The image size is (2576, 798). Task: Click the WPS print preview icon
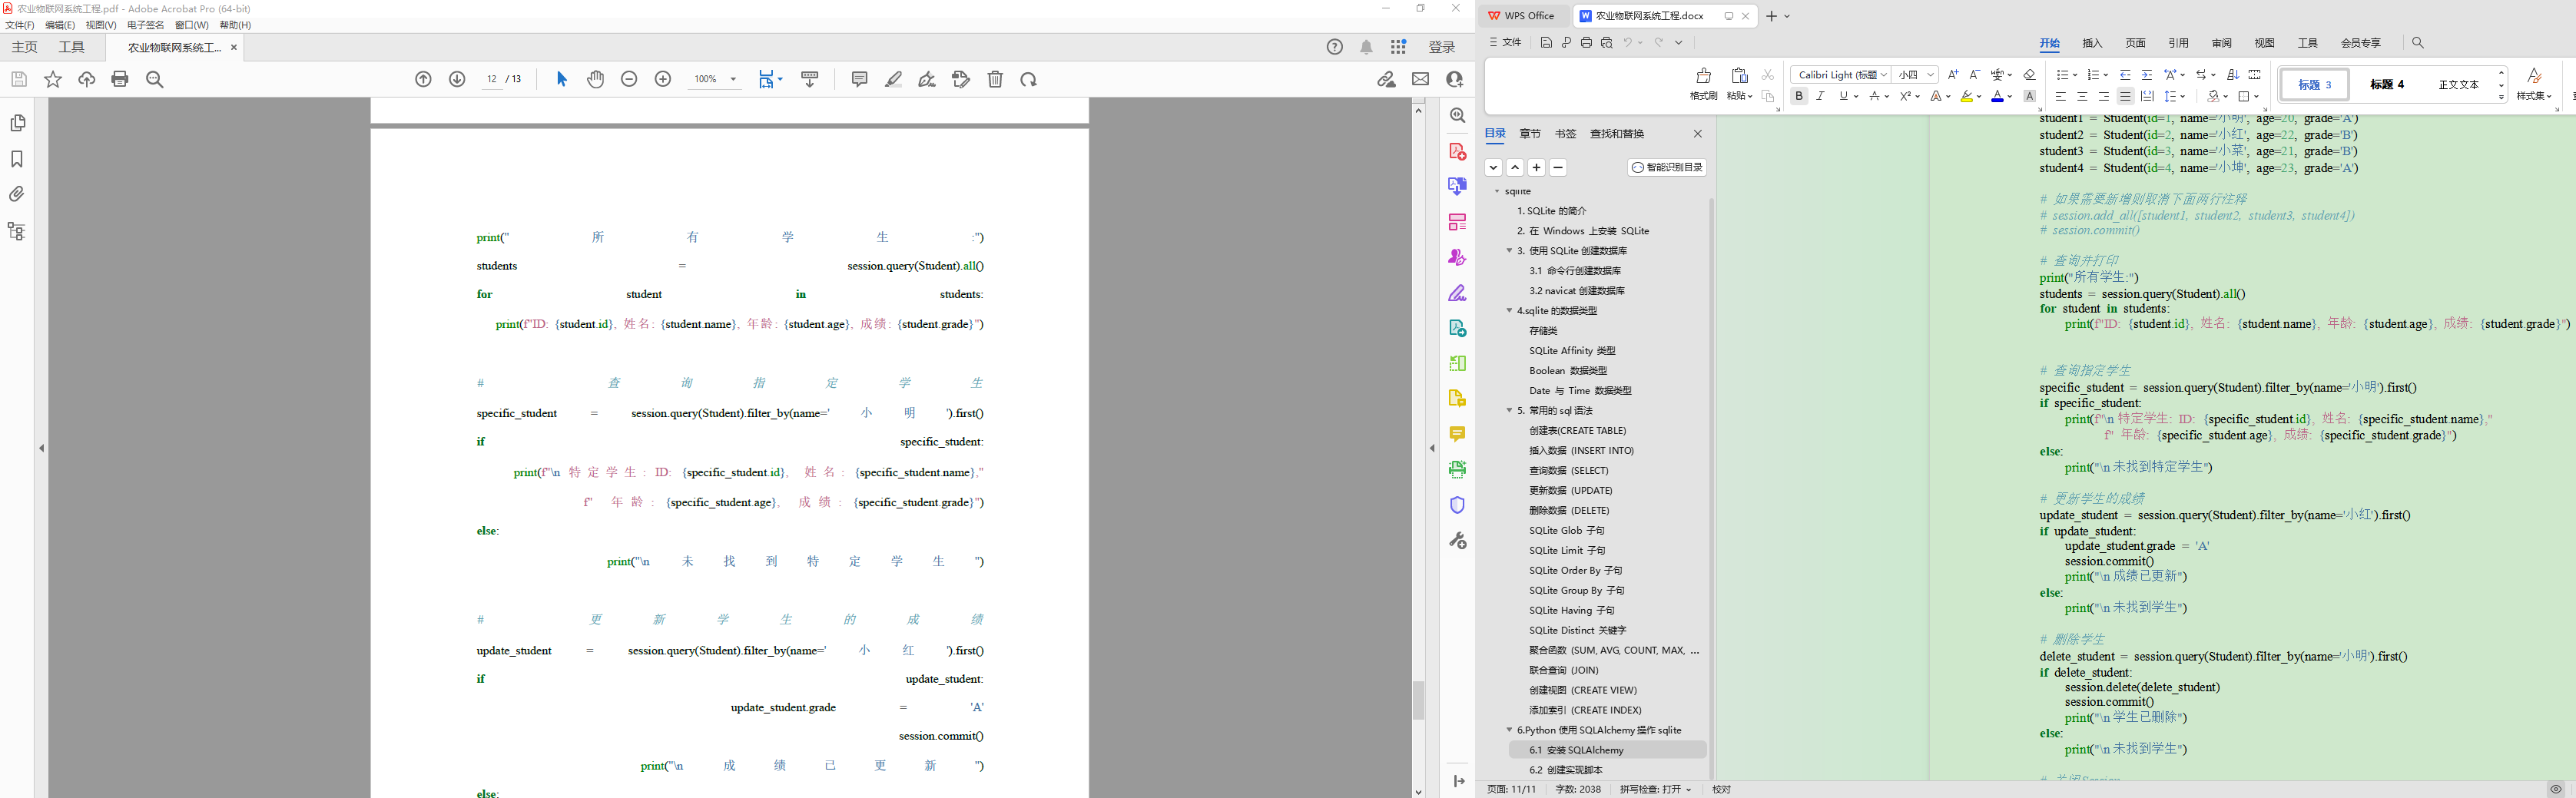point(1606,43)
